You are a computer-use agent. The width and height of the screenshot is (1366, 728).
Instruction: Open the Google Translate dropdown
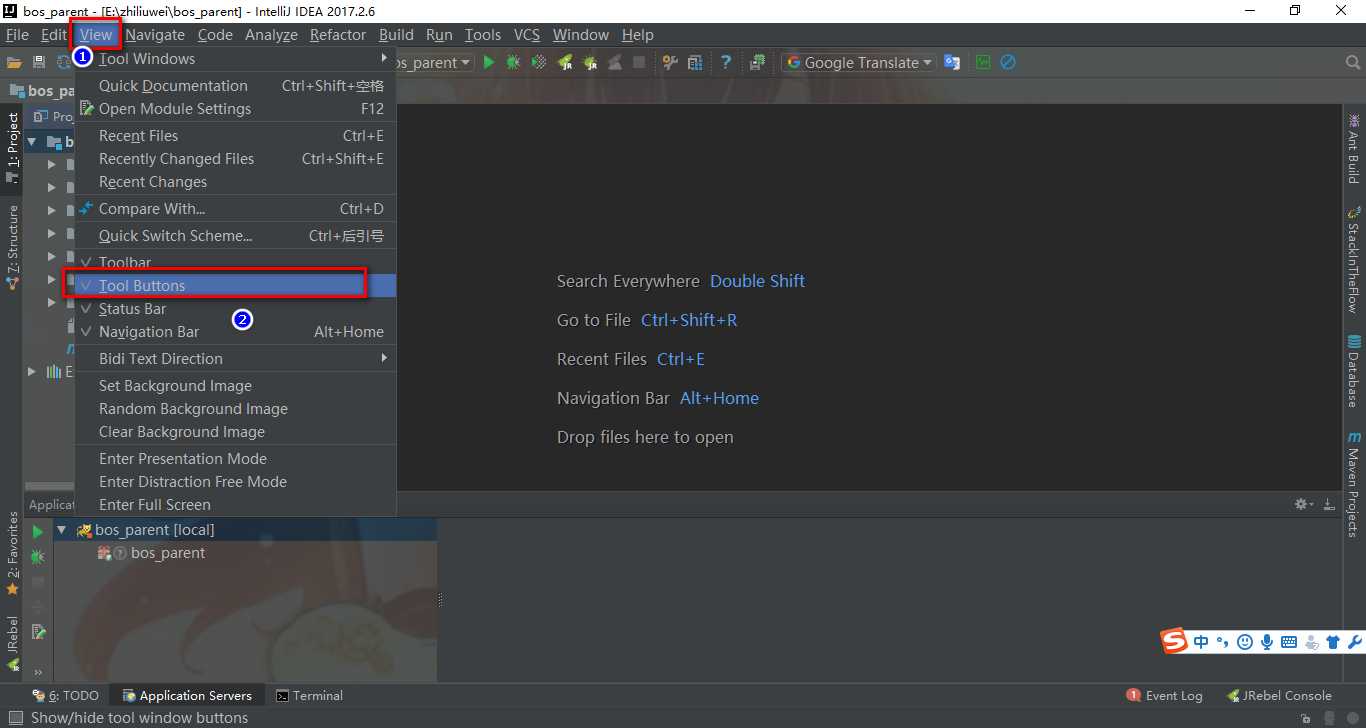tap(858, 62)
